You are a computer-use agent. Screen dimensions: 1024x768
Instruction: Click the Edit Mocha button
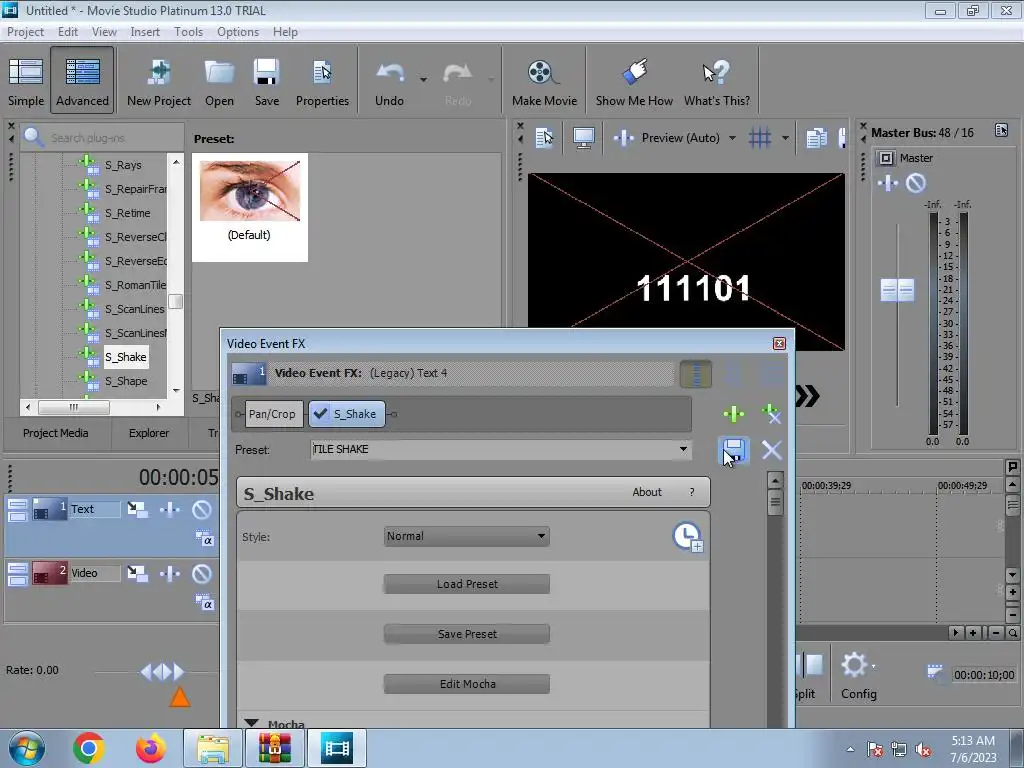[x=467, y=684]
